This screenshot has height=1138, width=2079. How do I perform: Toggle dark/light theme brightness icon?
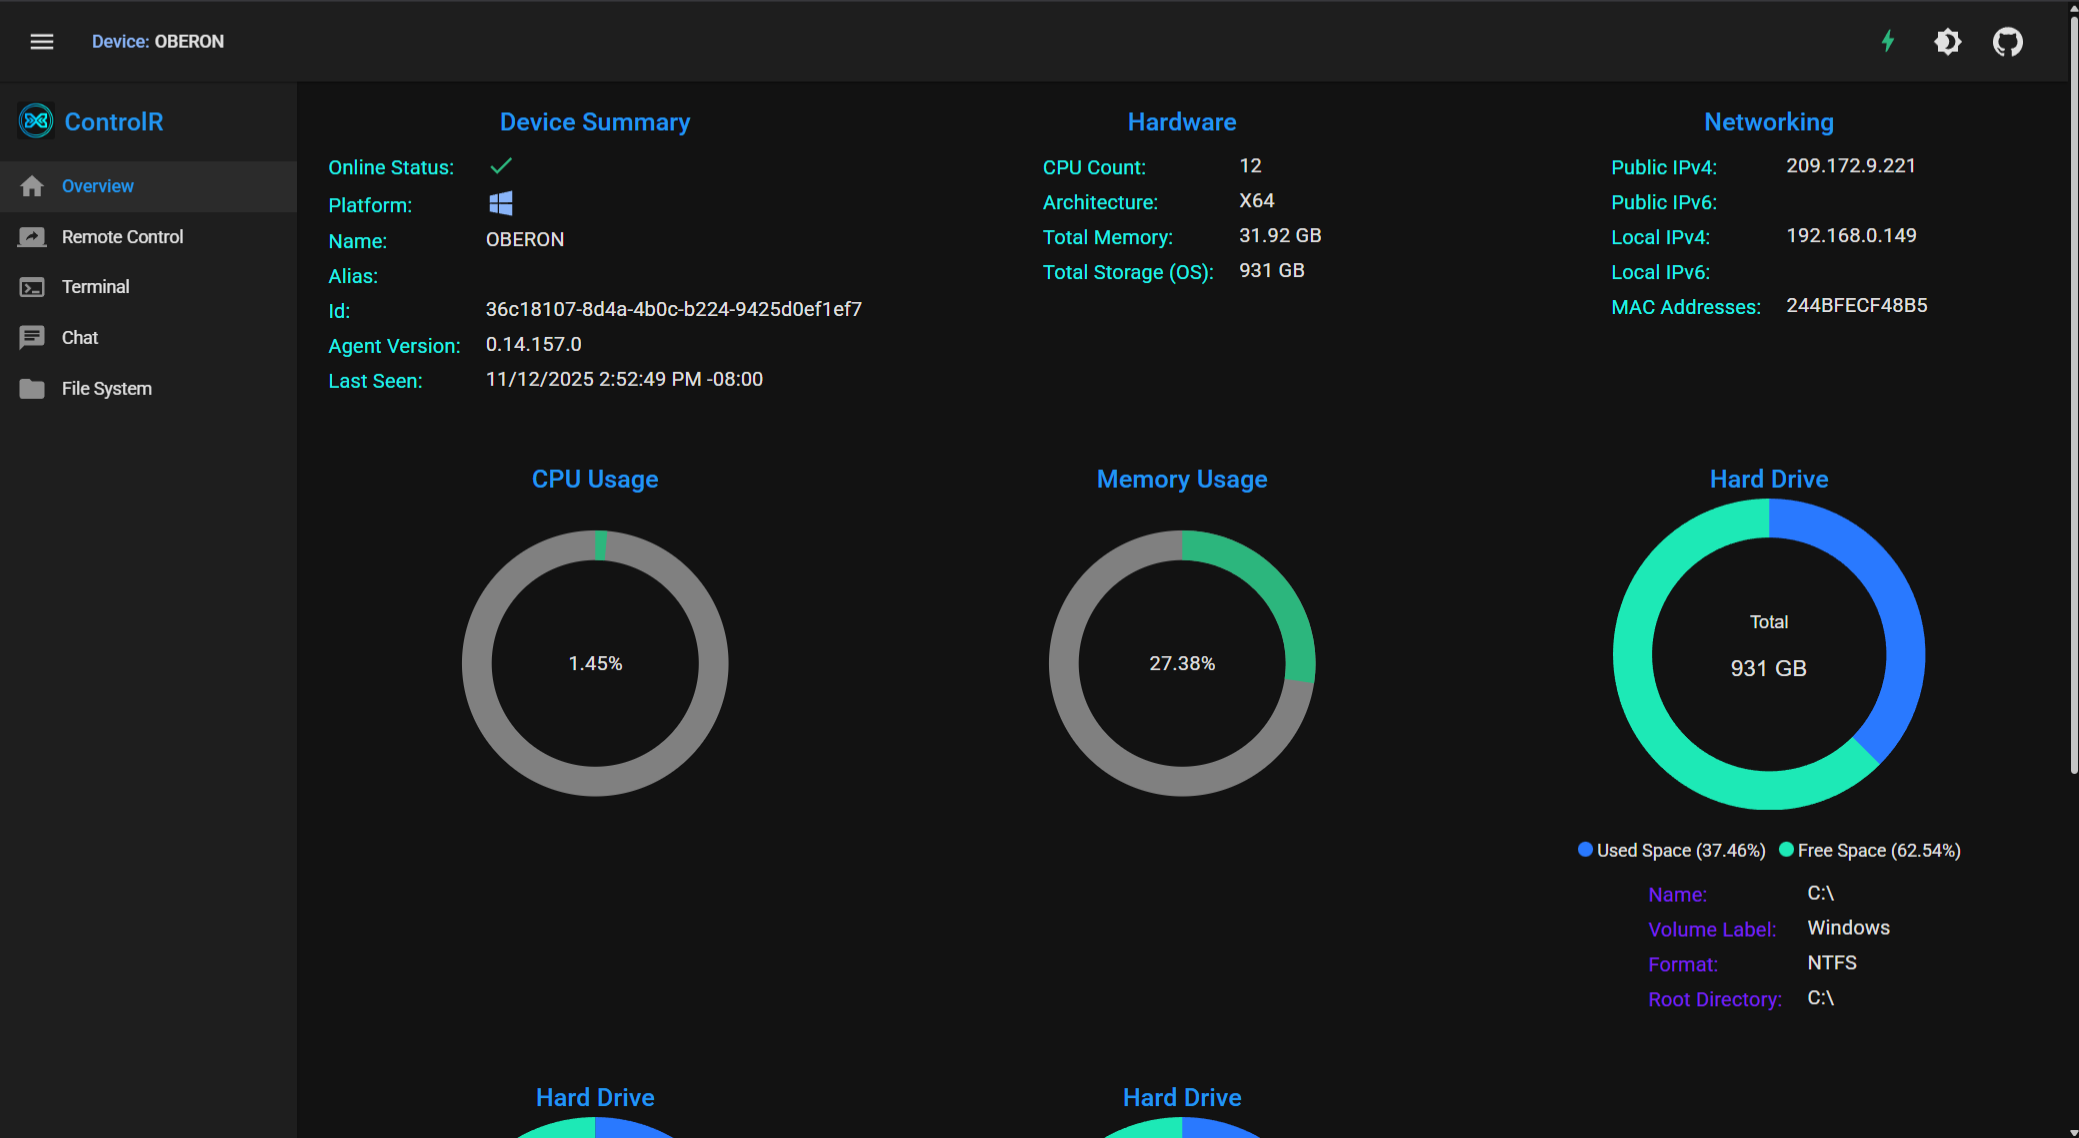click(x=1947, y=41)
